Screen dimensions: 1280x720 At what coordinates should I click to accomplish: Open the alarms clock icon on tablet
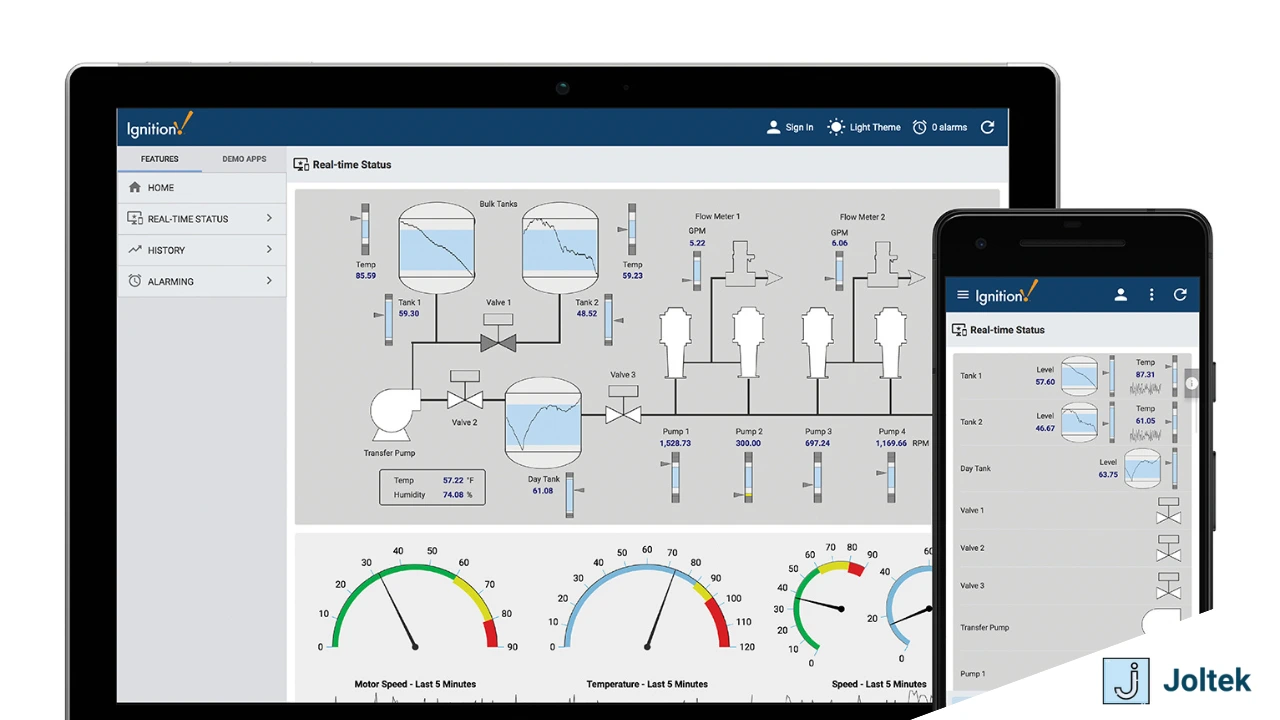pos(920,127)
